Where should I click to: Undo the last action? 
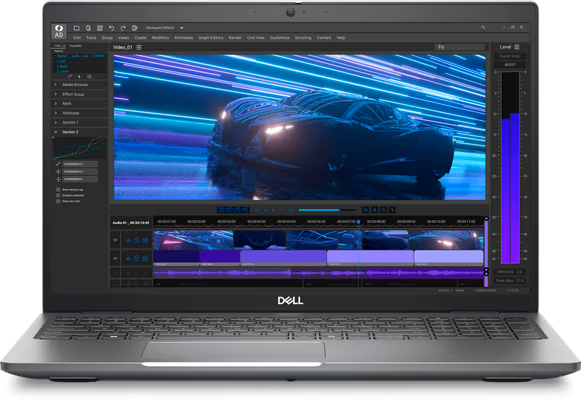point(111,28)
